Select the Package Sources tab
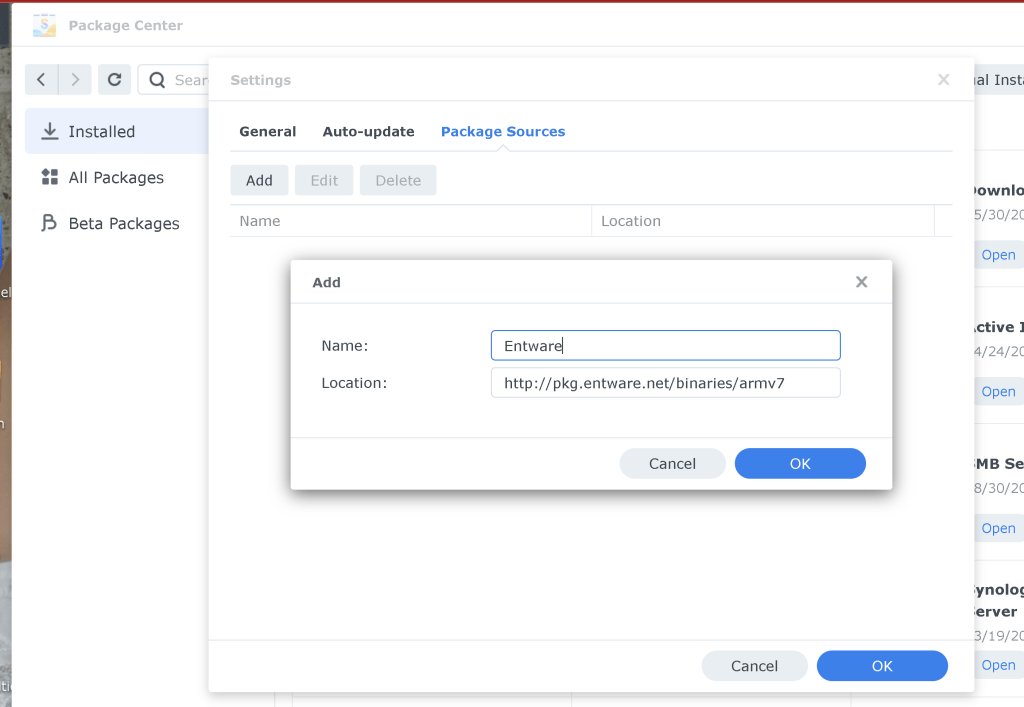The image size is (1024, 707). tap(503, 131)
